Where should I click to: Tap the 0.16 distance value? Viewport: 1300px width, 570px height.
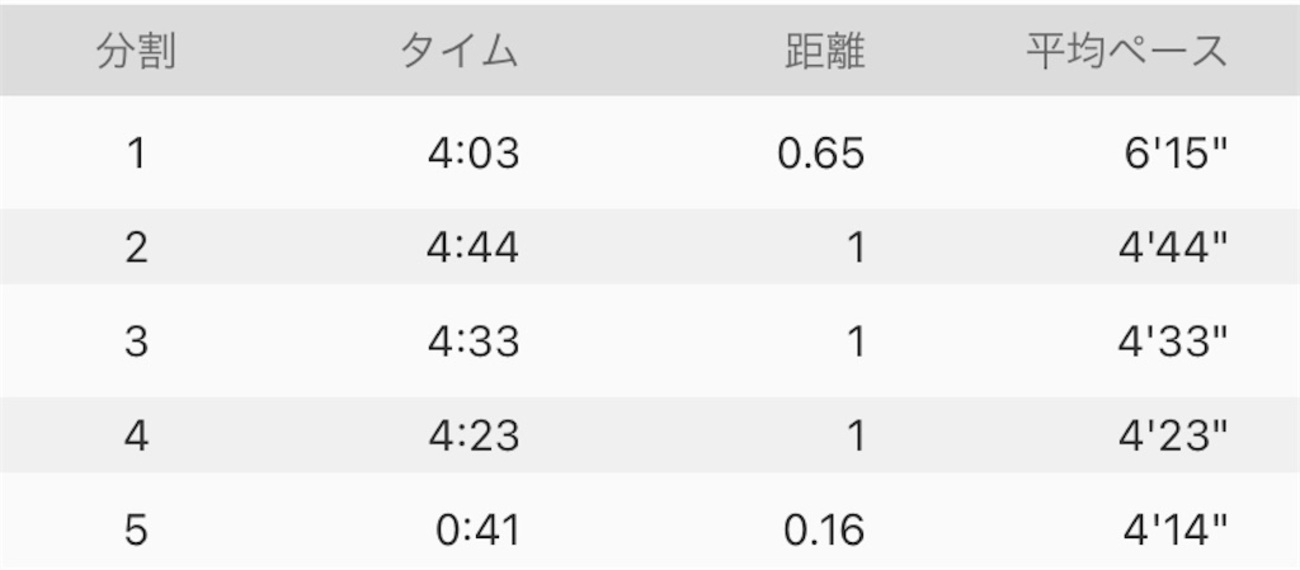[823, 530]
